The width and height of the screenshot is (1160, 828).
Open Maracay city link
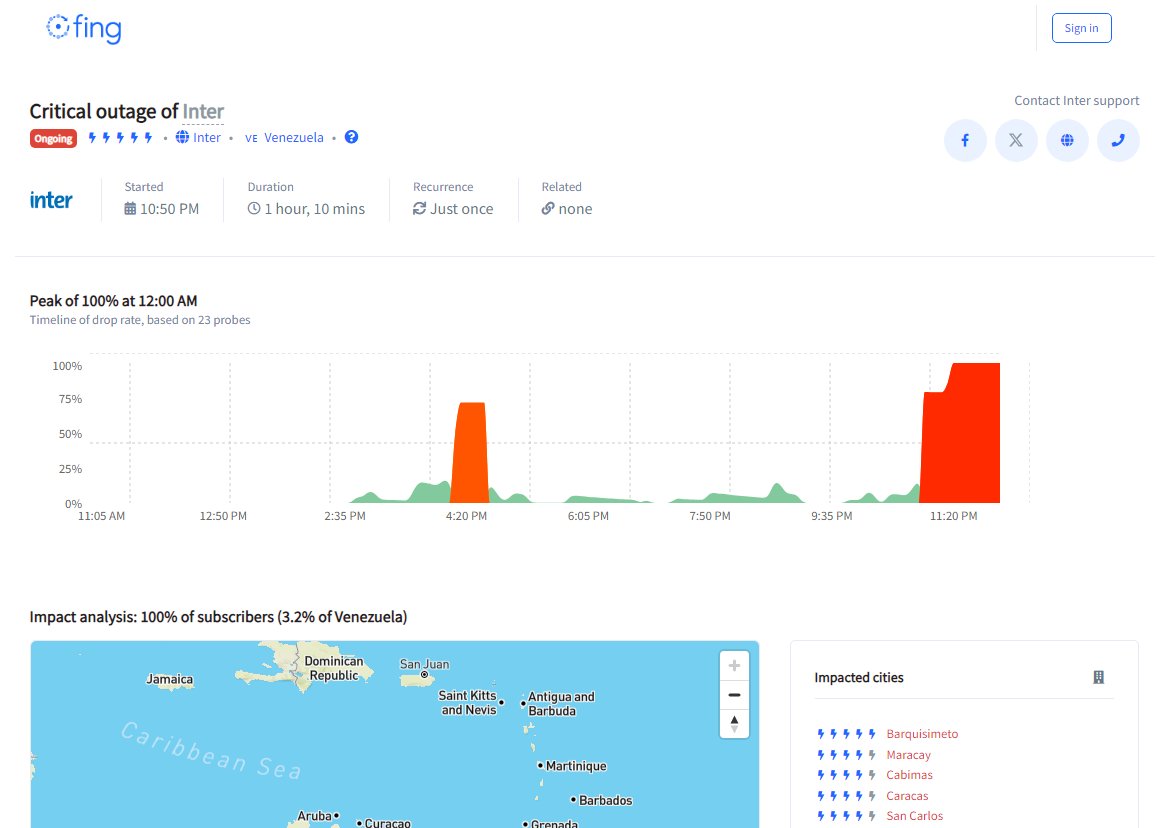pyautogui.click(x=908, y=755)
